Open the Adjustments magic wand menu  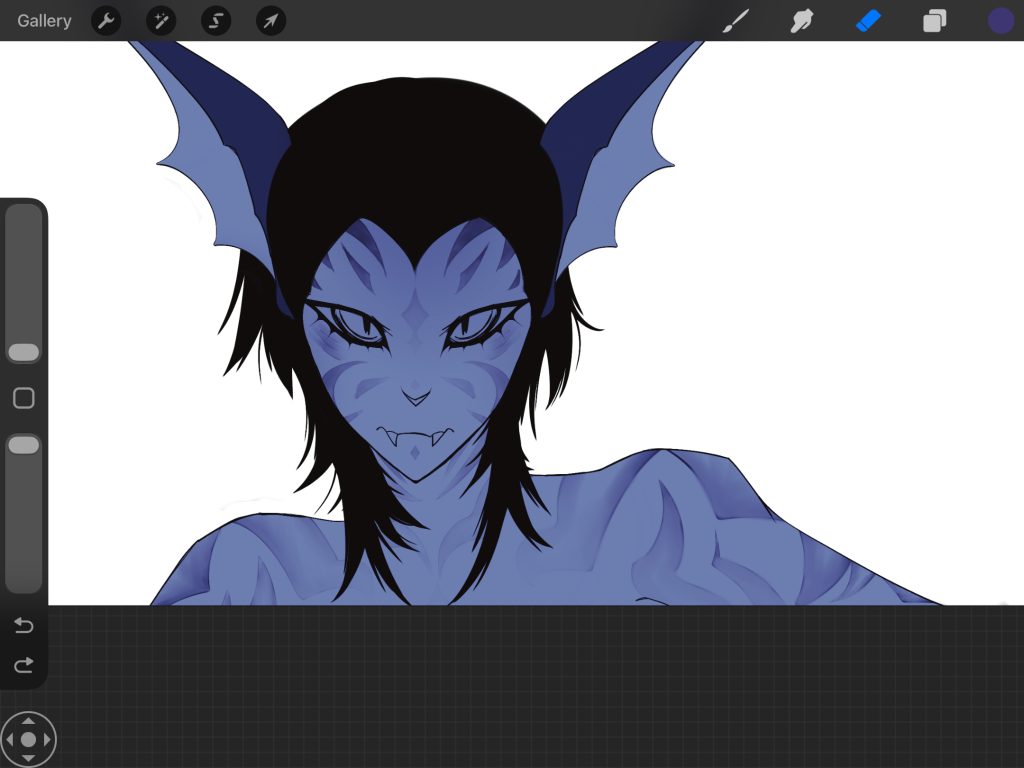[x=161, y=21]
